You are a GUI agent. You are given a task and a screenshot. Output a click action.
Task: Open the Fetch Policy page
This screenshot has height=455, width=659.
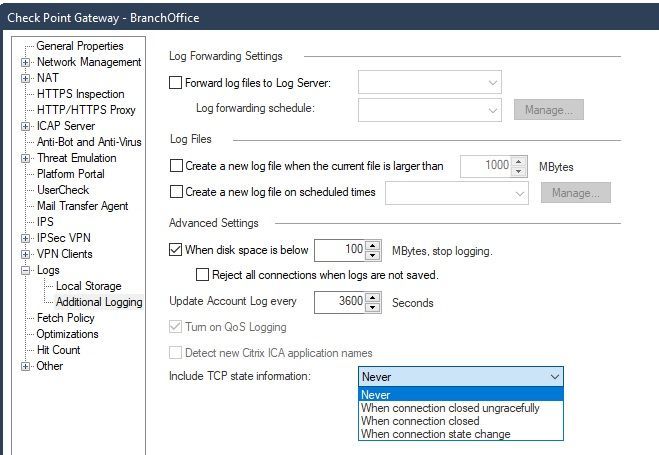click(66, 318)
